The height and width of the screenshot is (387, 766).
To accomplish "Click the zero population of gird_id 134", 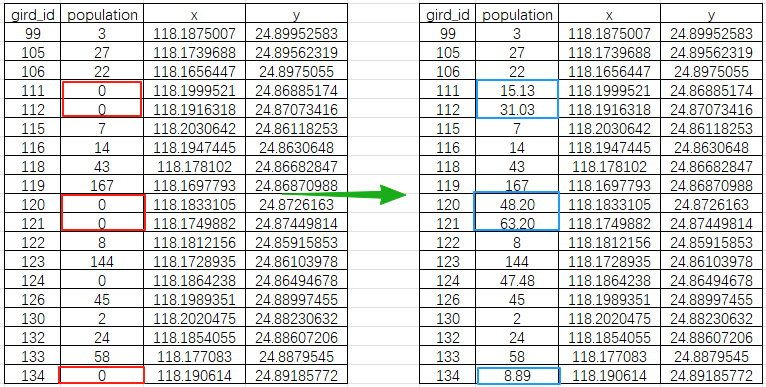I will point(102,376).
